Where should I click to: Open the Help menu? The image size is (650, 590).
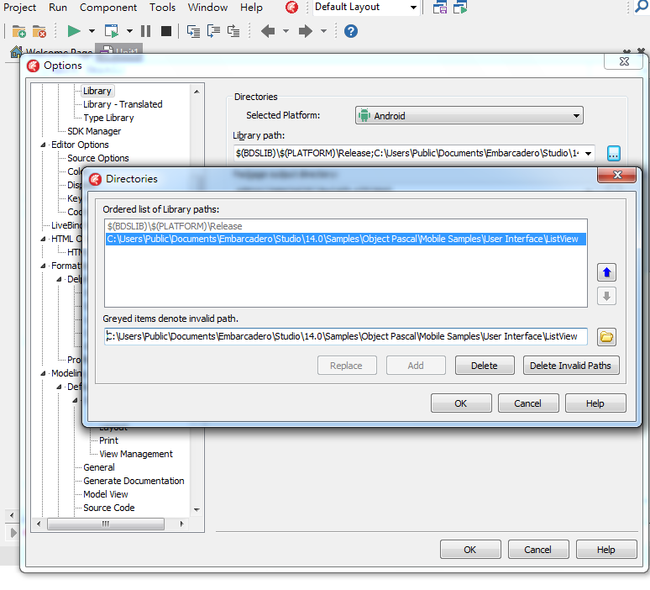point(251,7)
